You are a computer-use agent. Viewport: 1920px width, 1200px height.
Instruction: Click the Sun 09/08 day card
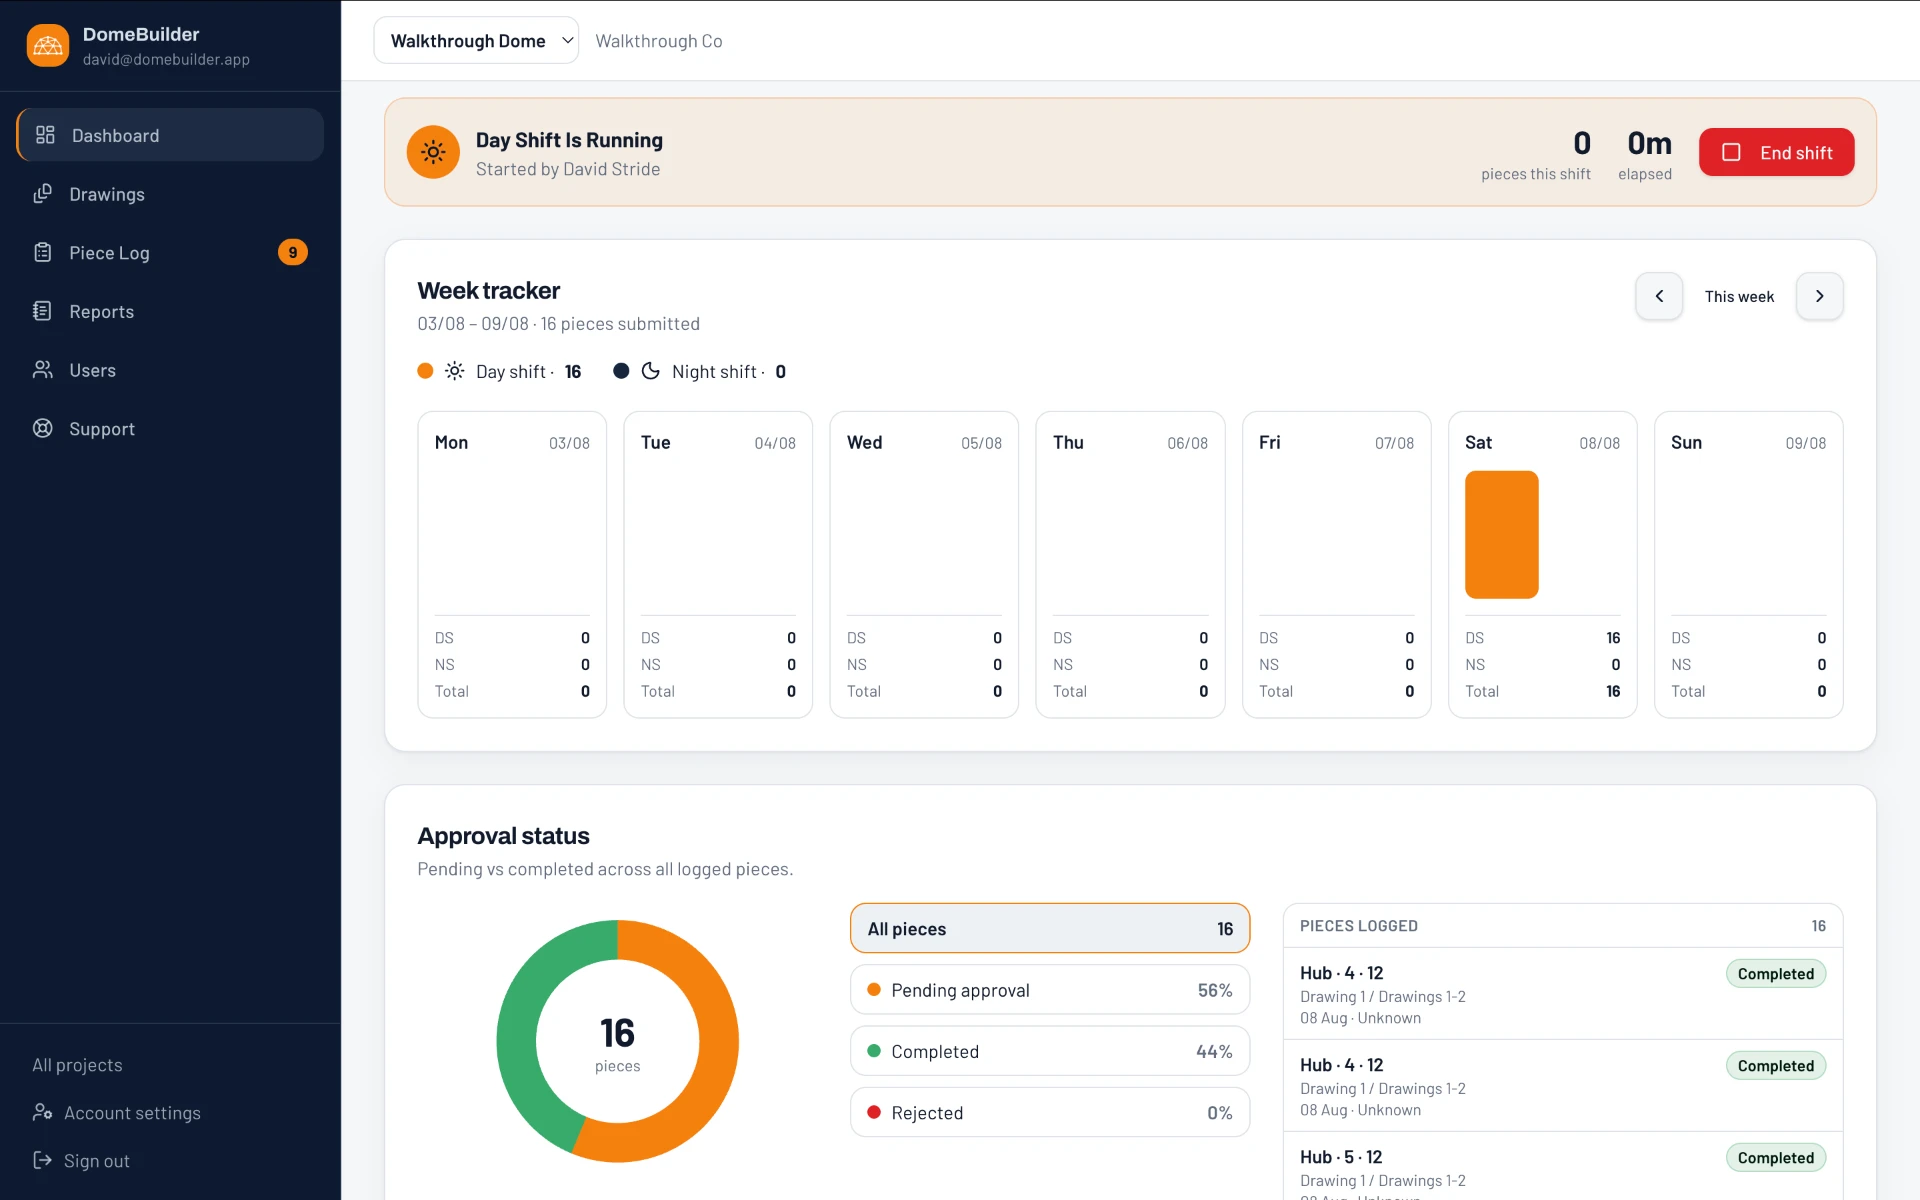[1748, 564]
